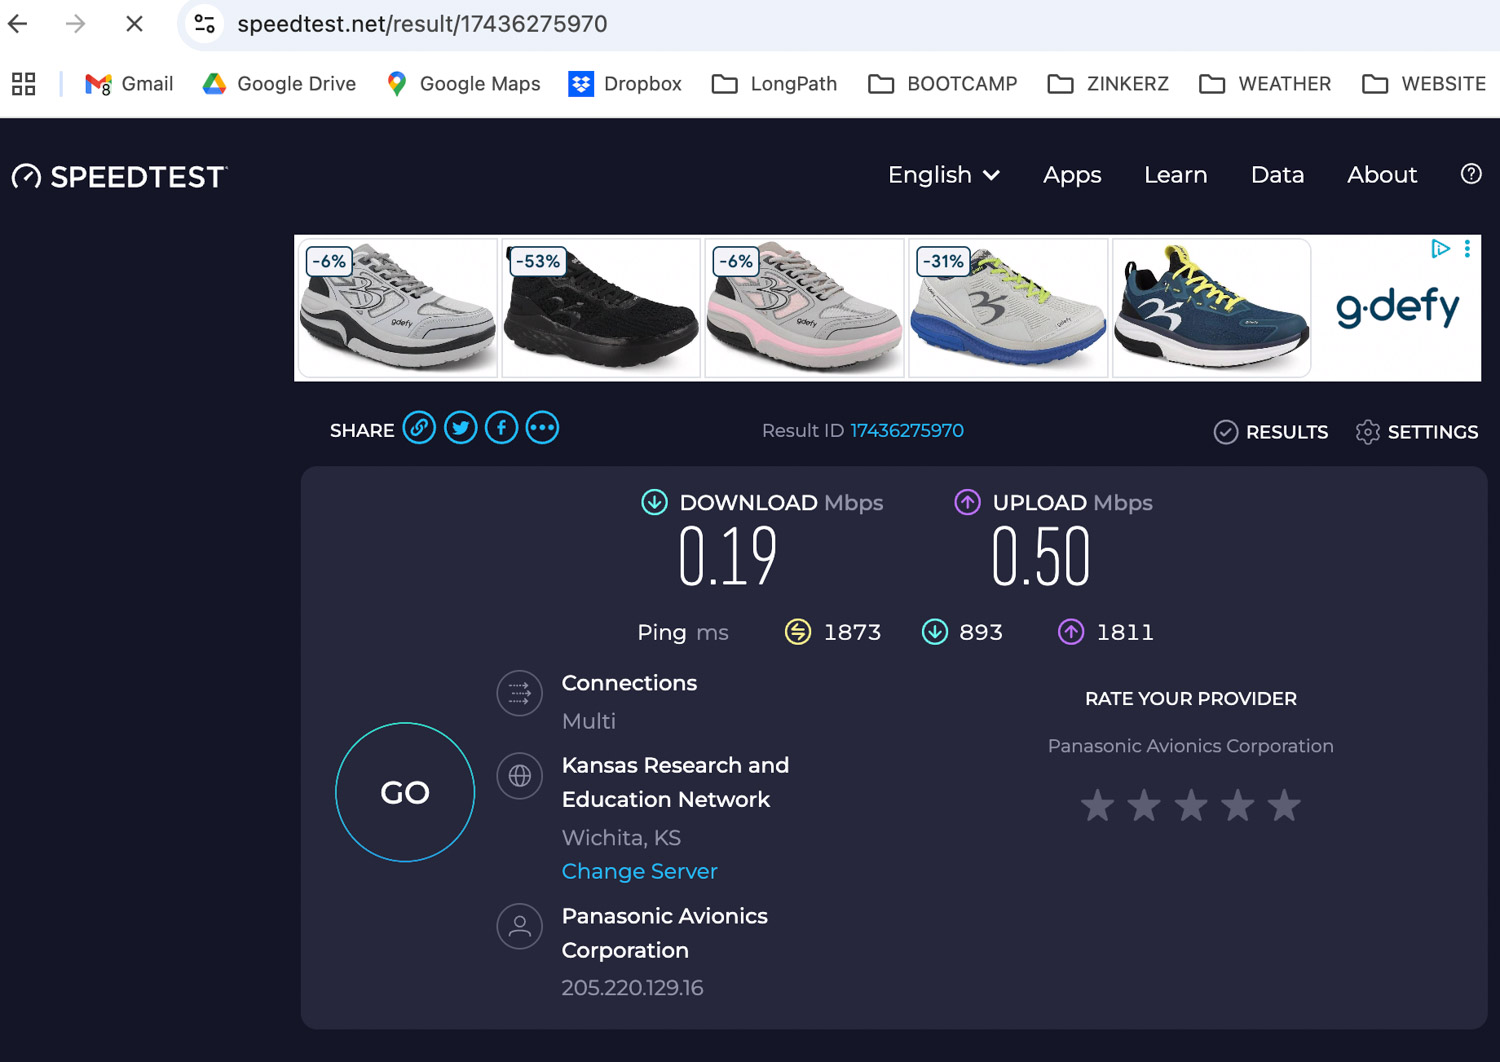Screen dimensions: 1500x1062
Task: Click the Speedtest logo
Action: point(120,177)
